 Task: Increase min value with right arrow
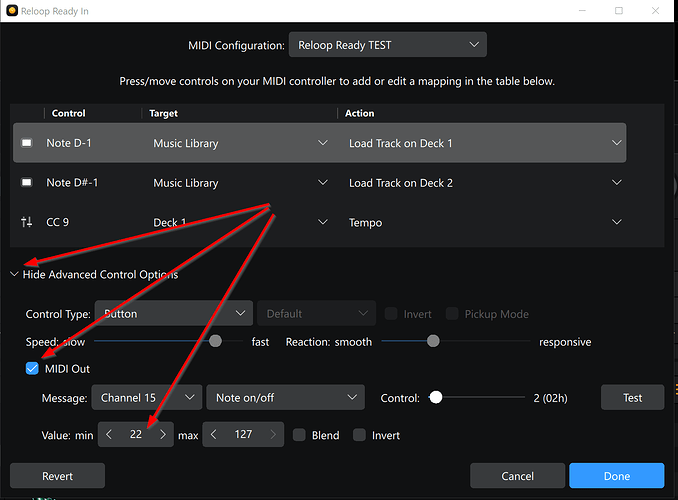pyautogui.click(x=163, y=435)
